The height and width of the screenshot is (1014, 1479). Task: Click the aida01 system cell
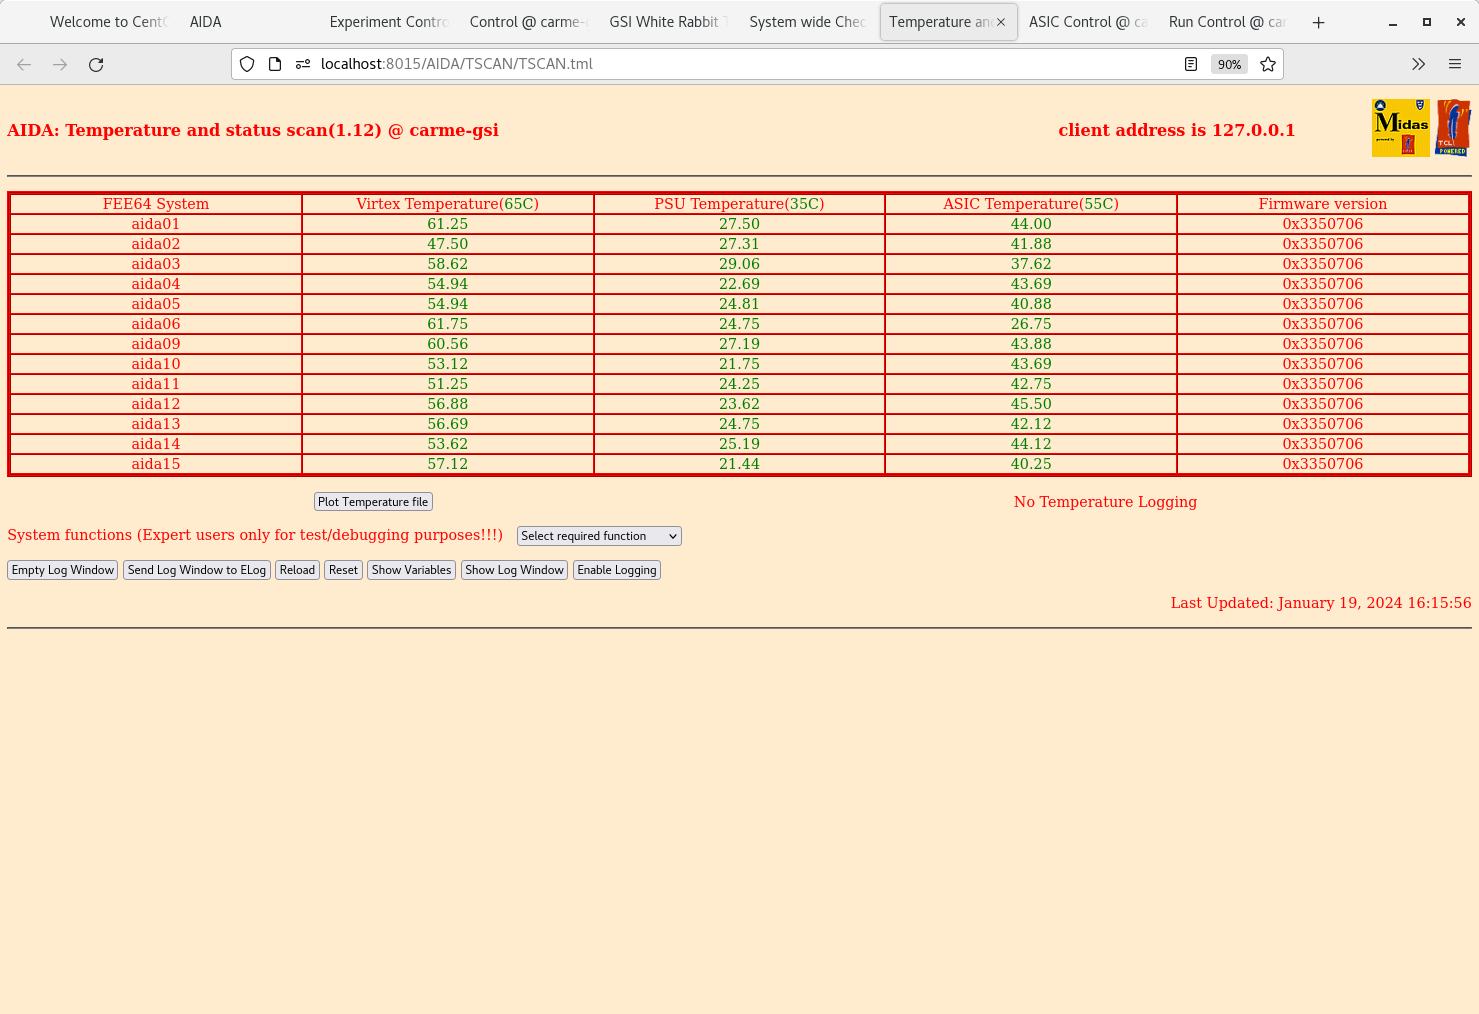point(156,224)
